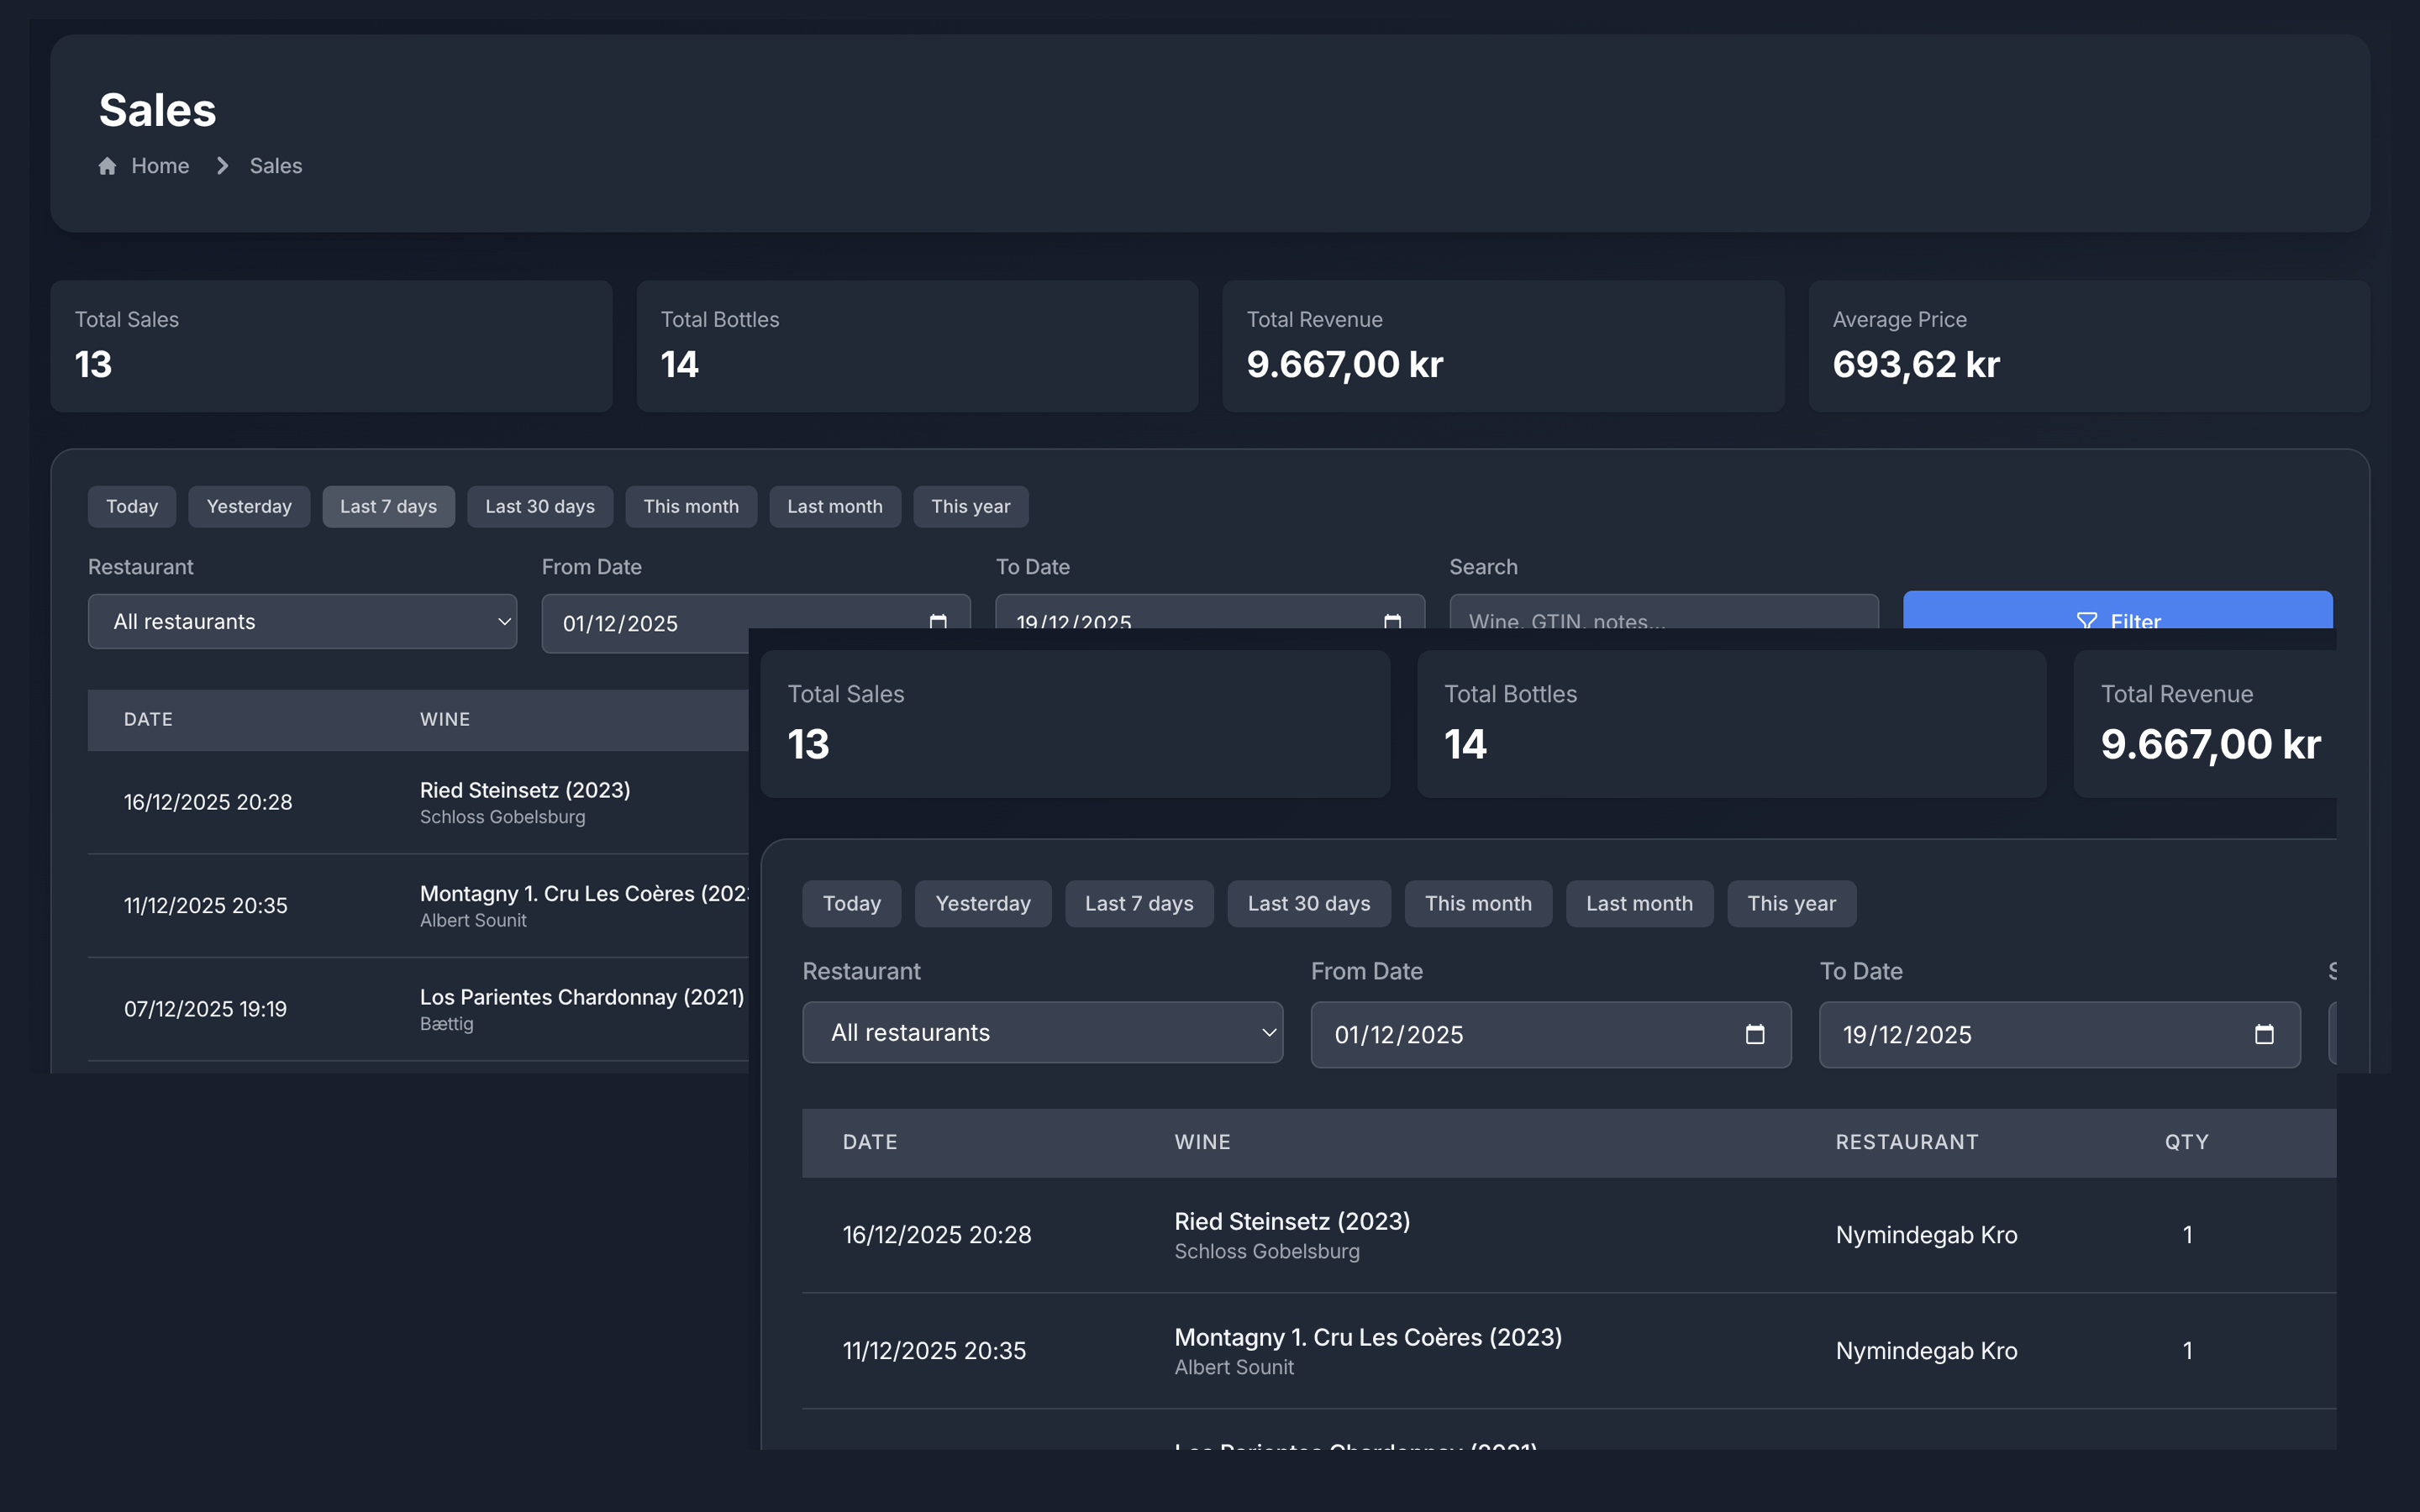The width and height of the screenshot is (2420, 1512).
Task: Click the QTY column header in inset table
Action: (2187, 1142)
